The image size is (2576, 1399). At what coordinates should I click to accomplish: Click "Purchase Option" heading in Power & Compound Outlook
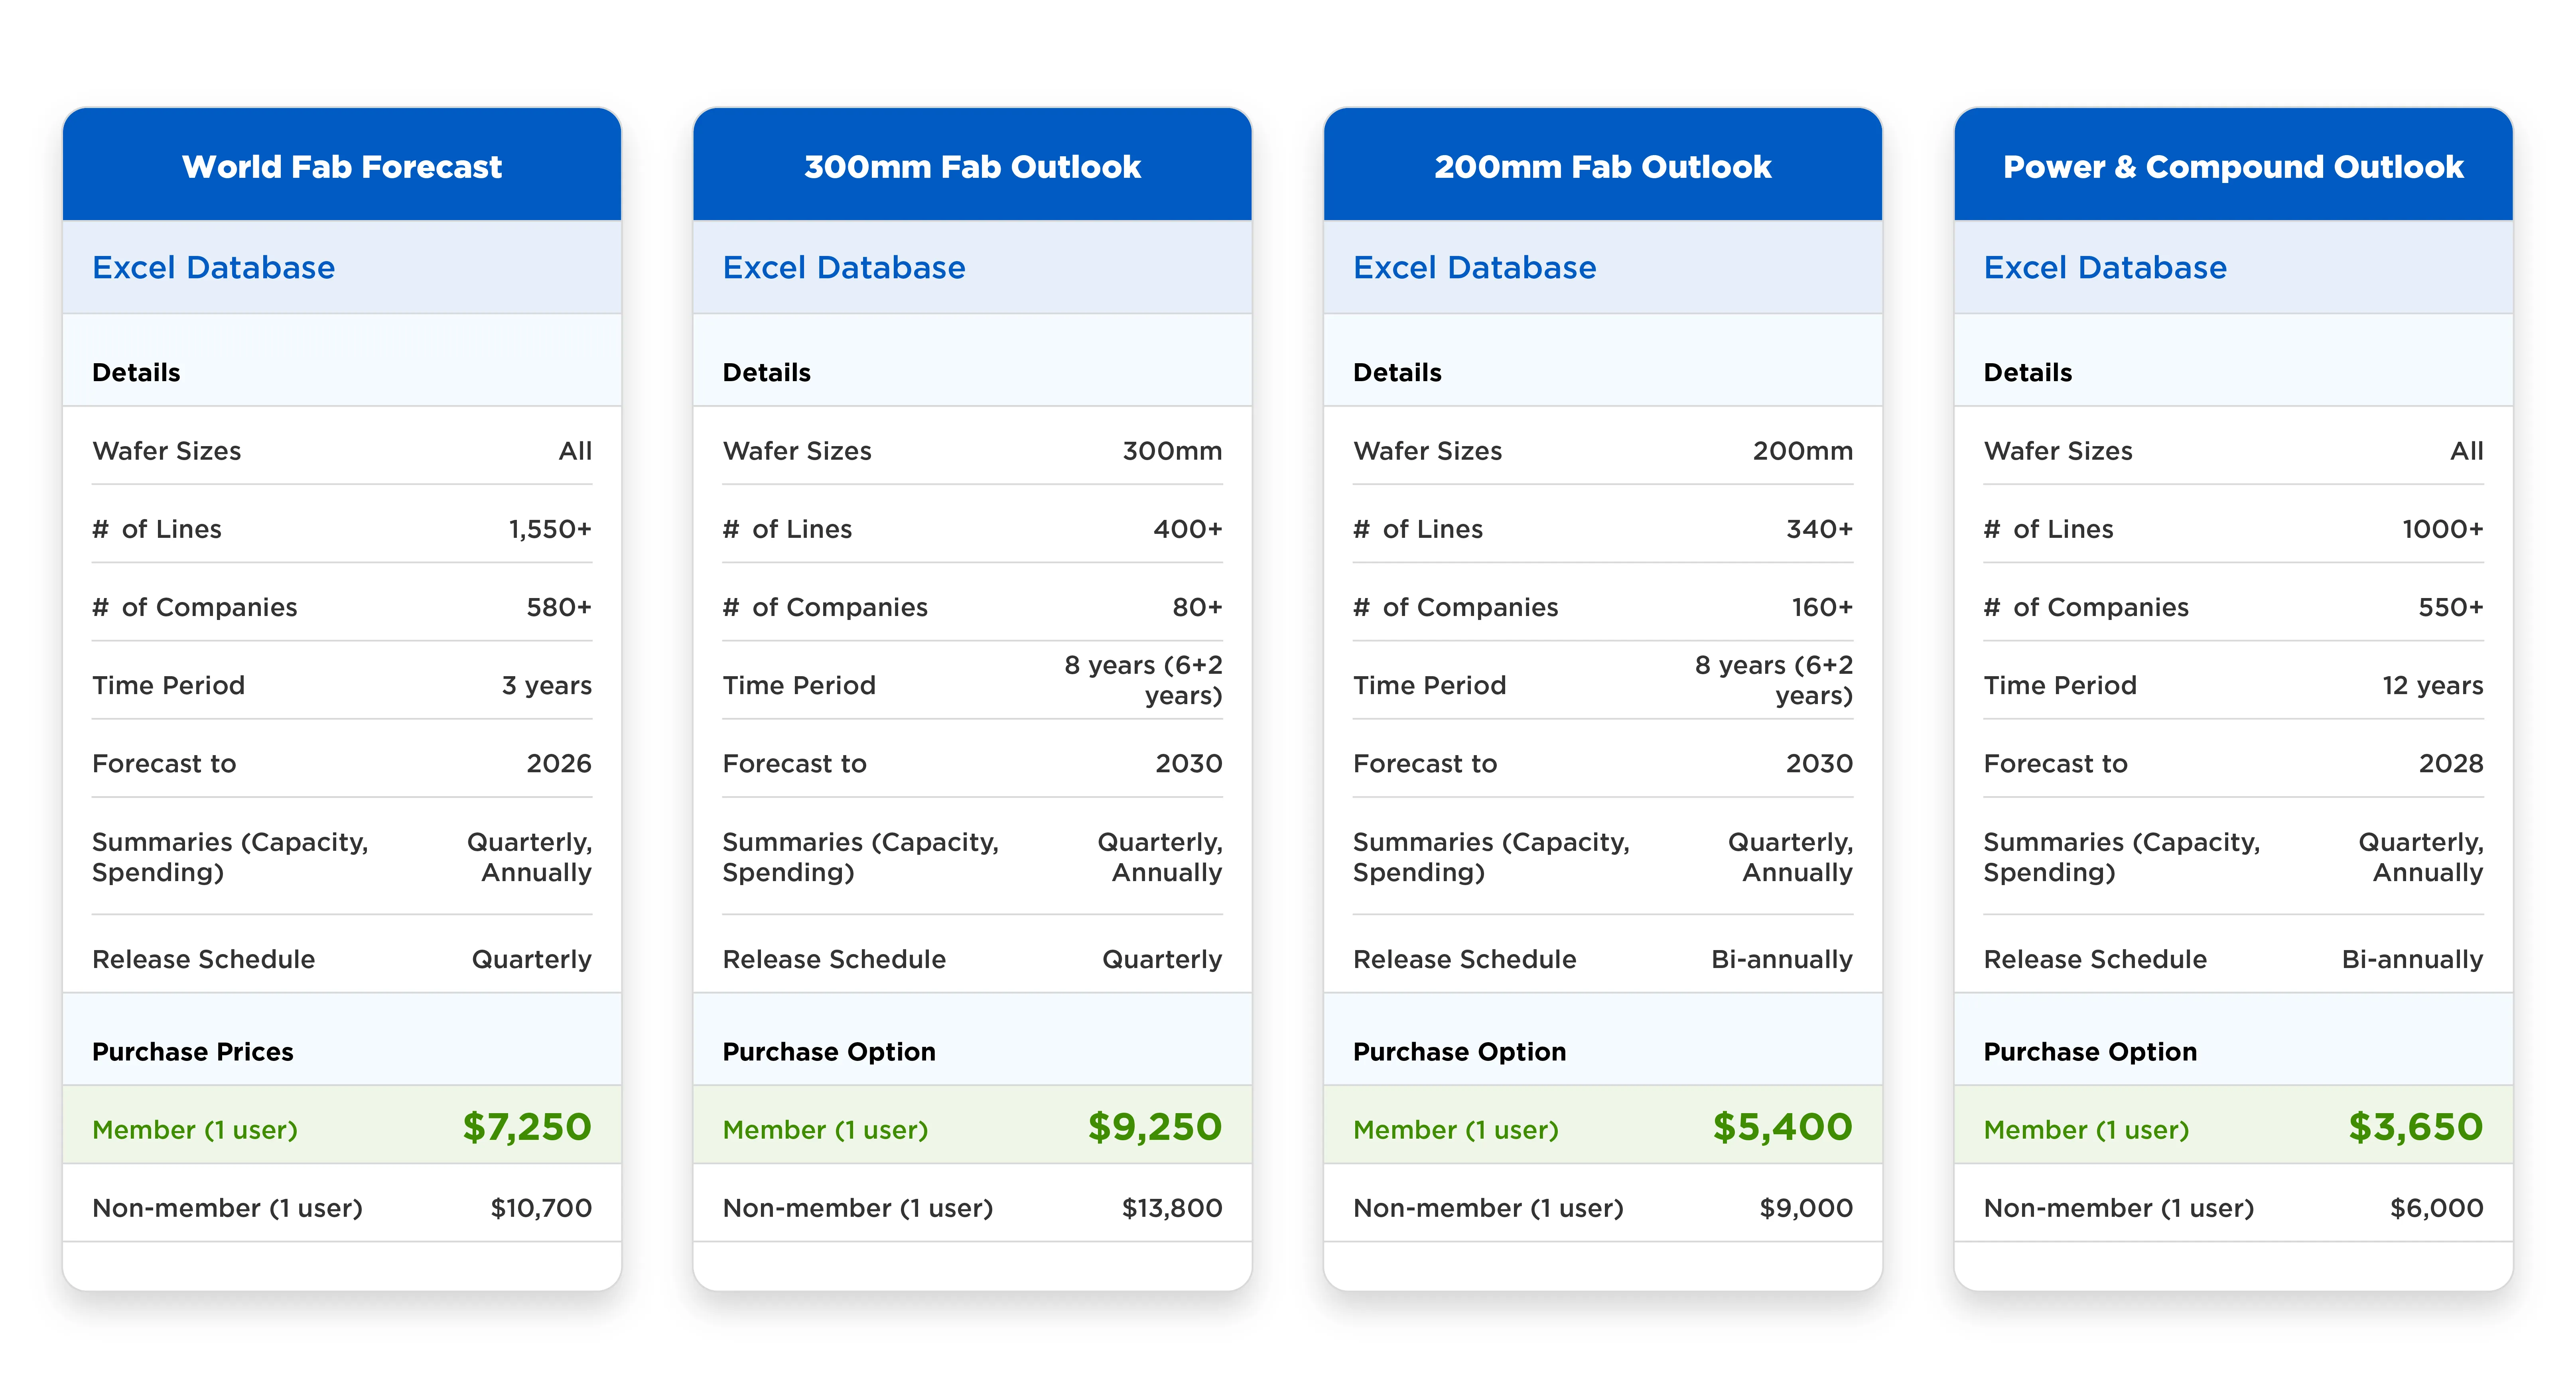click(2090, 1052)
